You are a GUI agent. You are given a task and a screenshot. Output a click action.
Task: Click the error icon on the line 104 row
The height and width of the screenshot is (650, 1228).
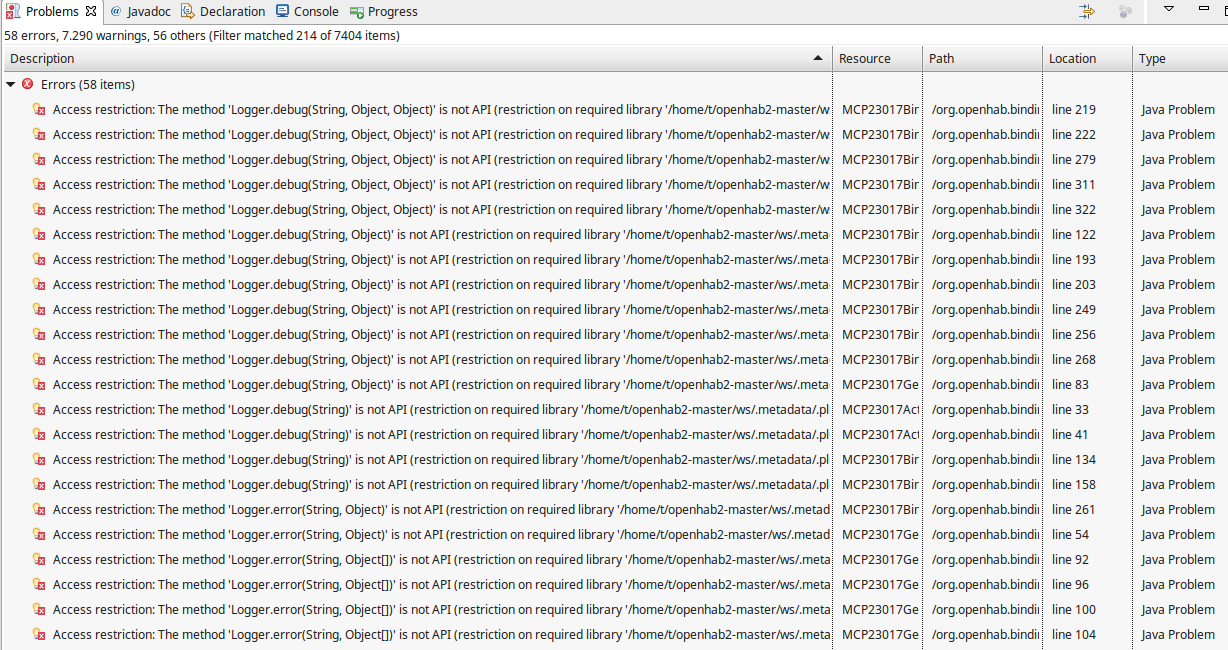point(39,634)
